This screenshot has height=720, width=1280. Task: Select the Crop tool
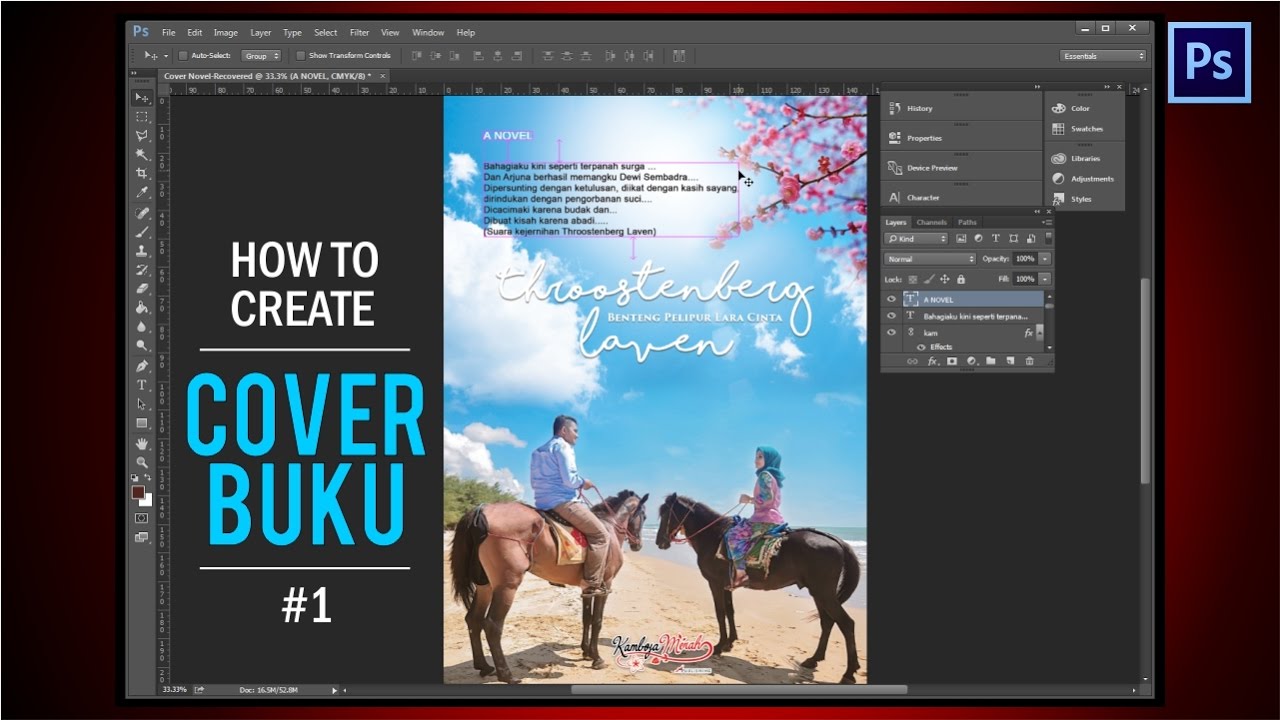pos(142,174)
